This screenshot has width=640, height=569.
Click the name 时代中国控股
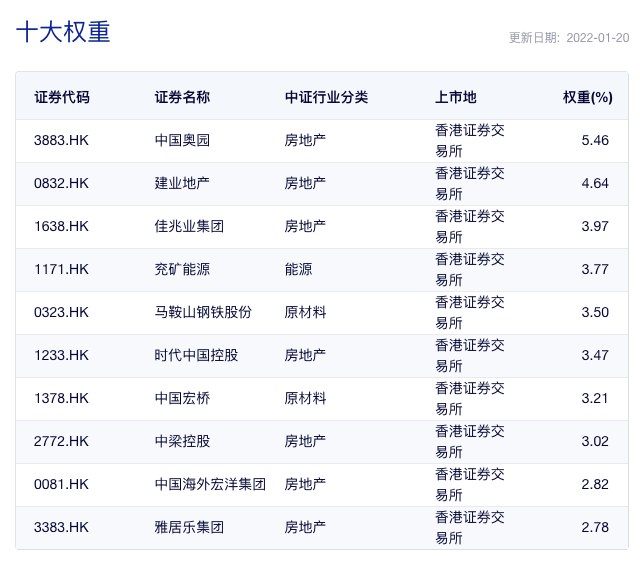coord(196,355)
